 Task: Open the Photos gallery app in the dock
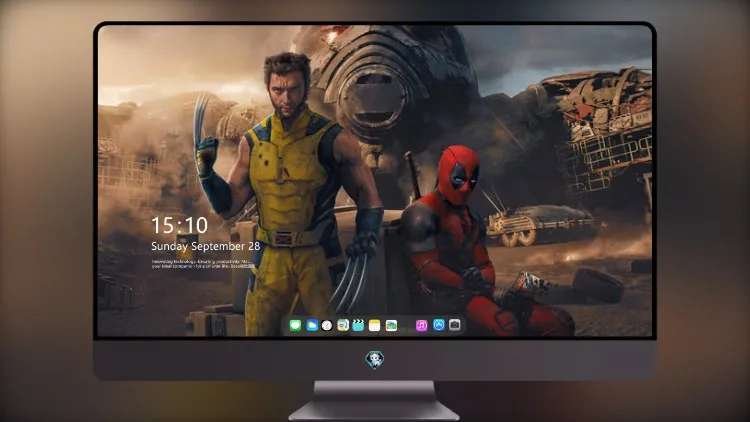[x=391, y=326]
